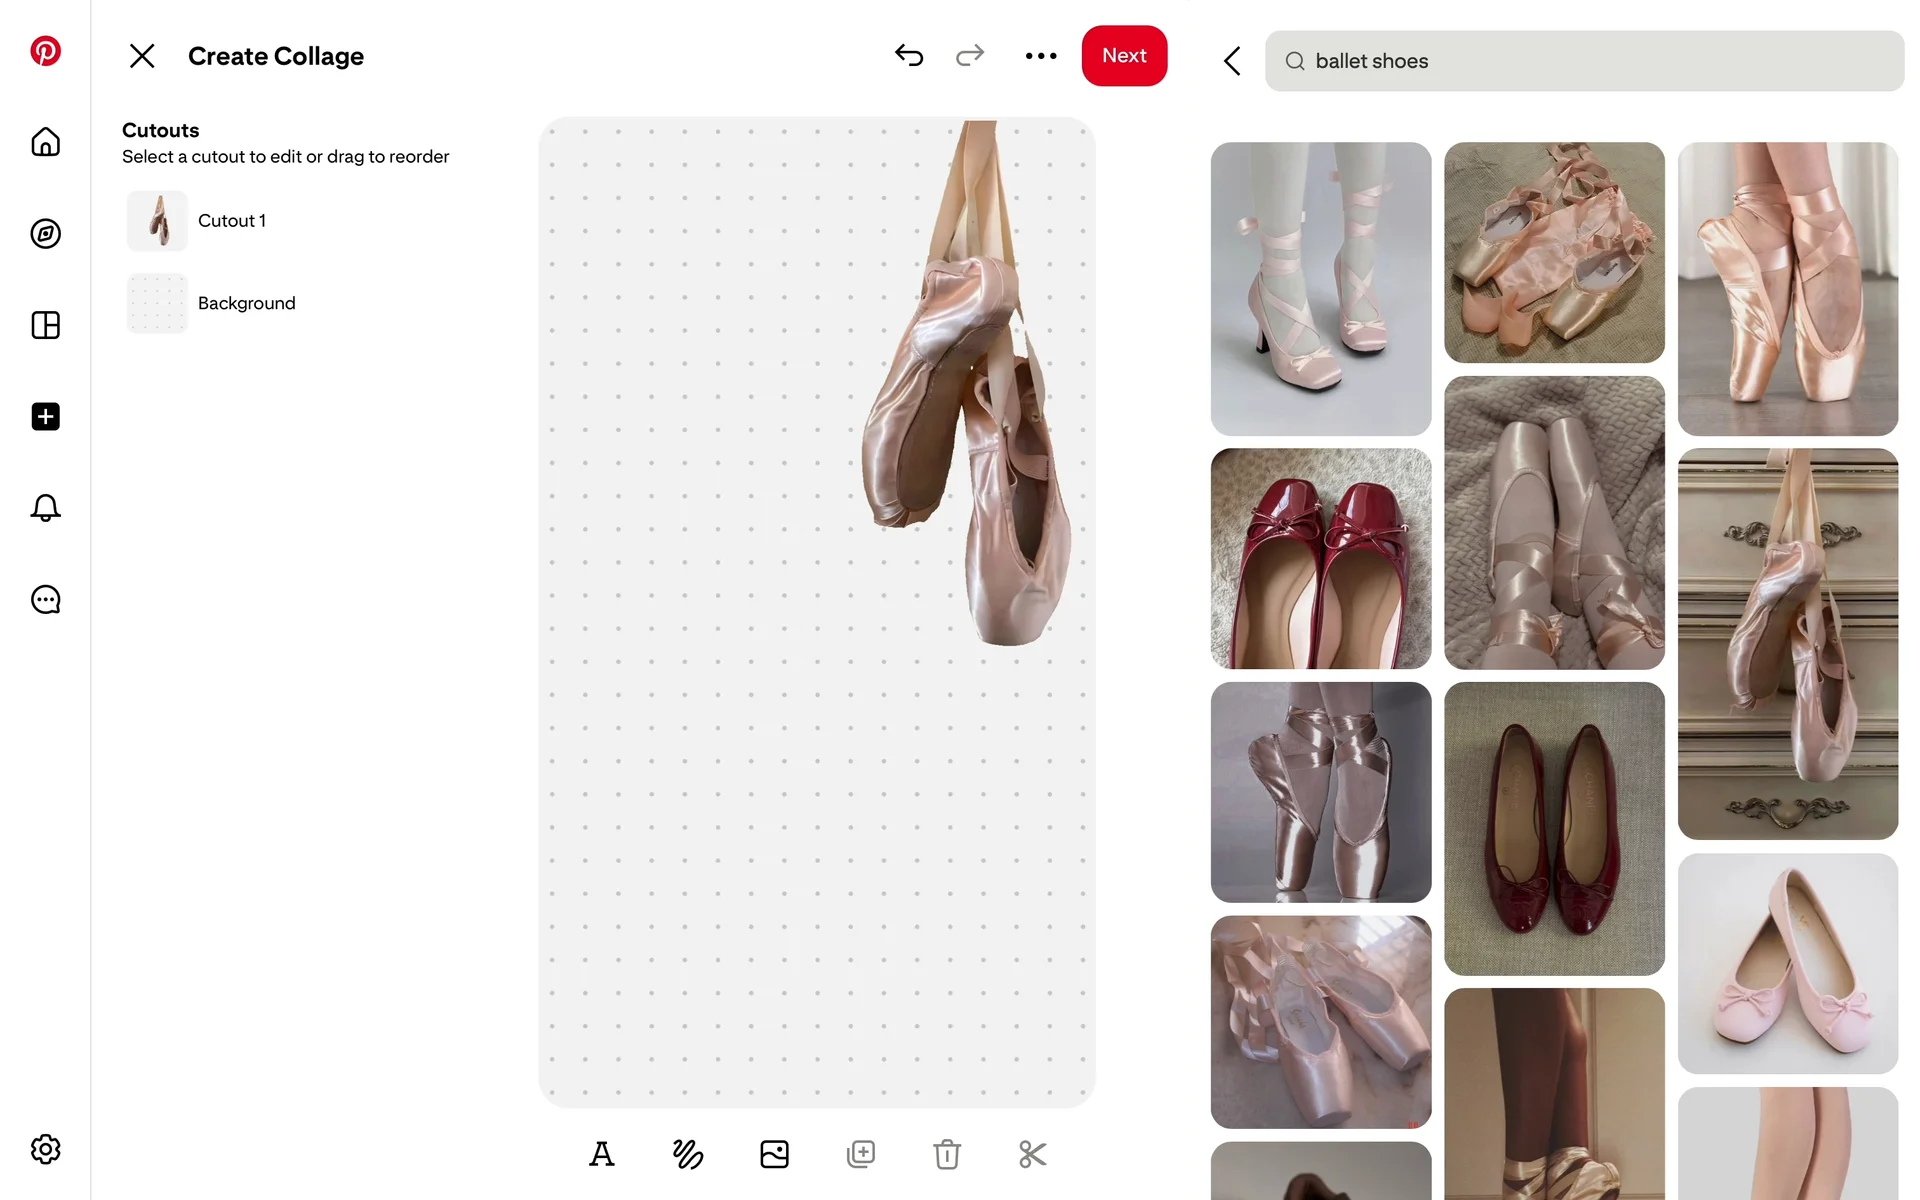Open the add image tool

[x=774, y=1154]
